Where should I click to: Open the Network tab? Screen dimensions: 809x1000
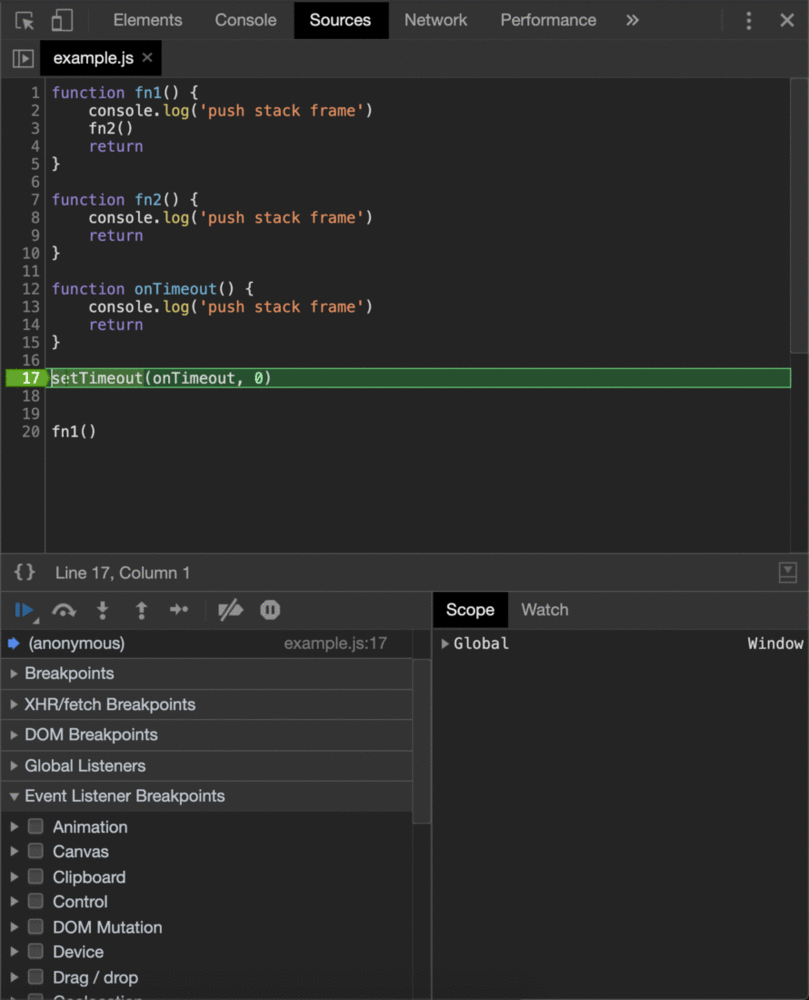[x=435, y=20]
